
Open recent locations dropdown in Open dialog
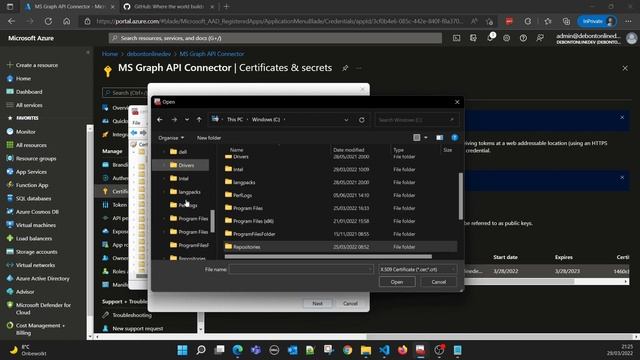pyautogui.click(x=187, y=120)
